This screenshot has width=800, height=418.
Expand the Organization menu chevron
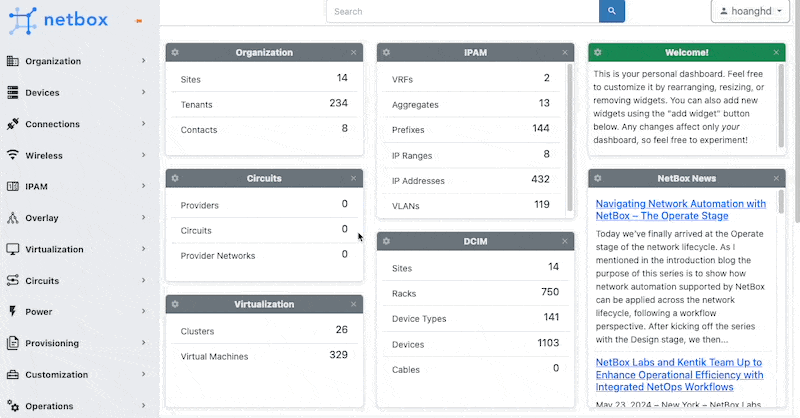pyautogui.click(x=143, y=61)
